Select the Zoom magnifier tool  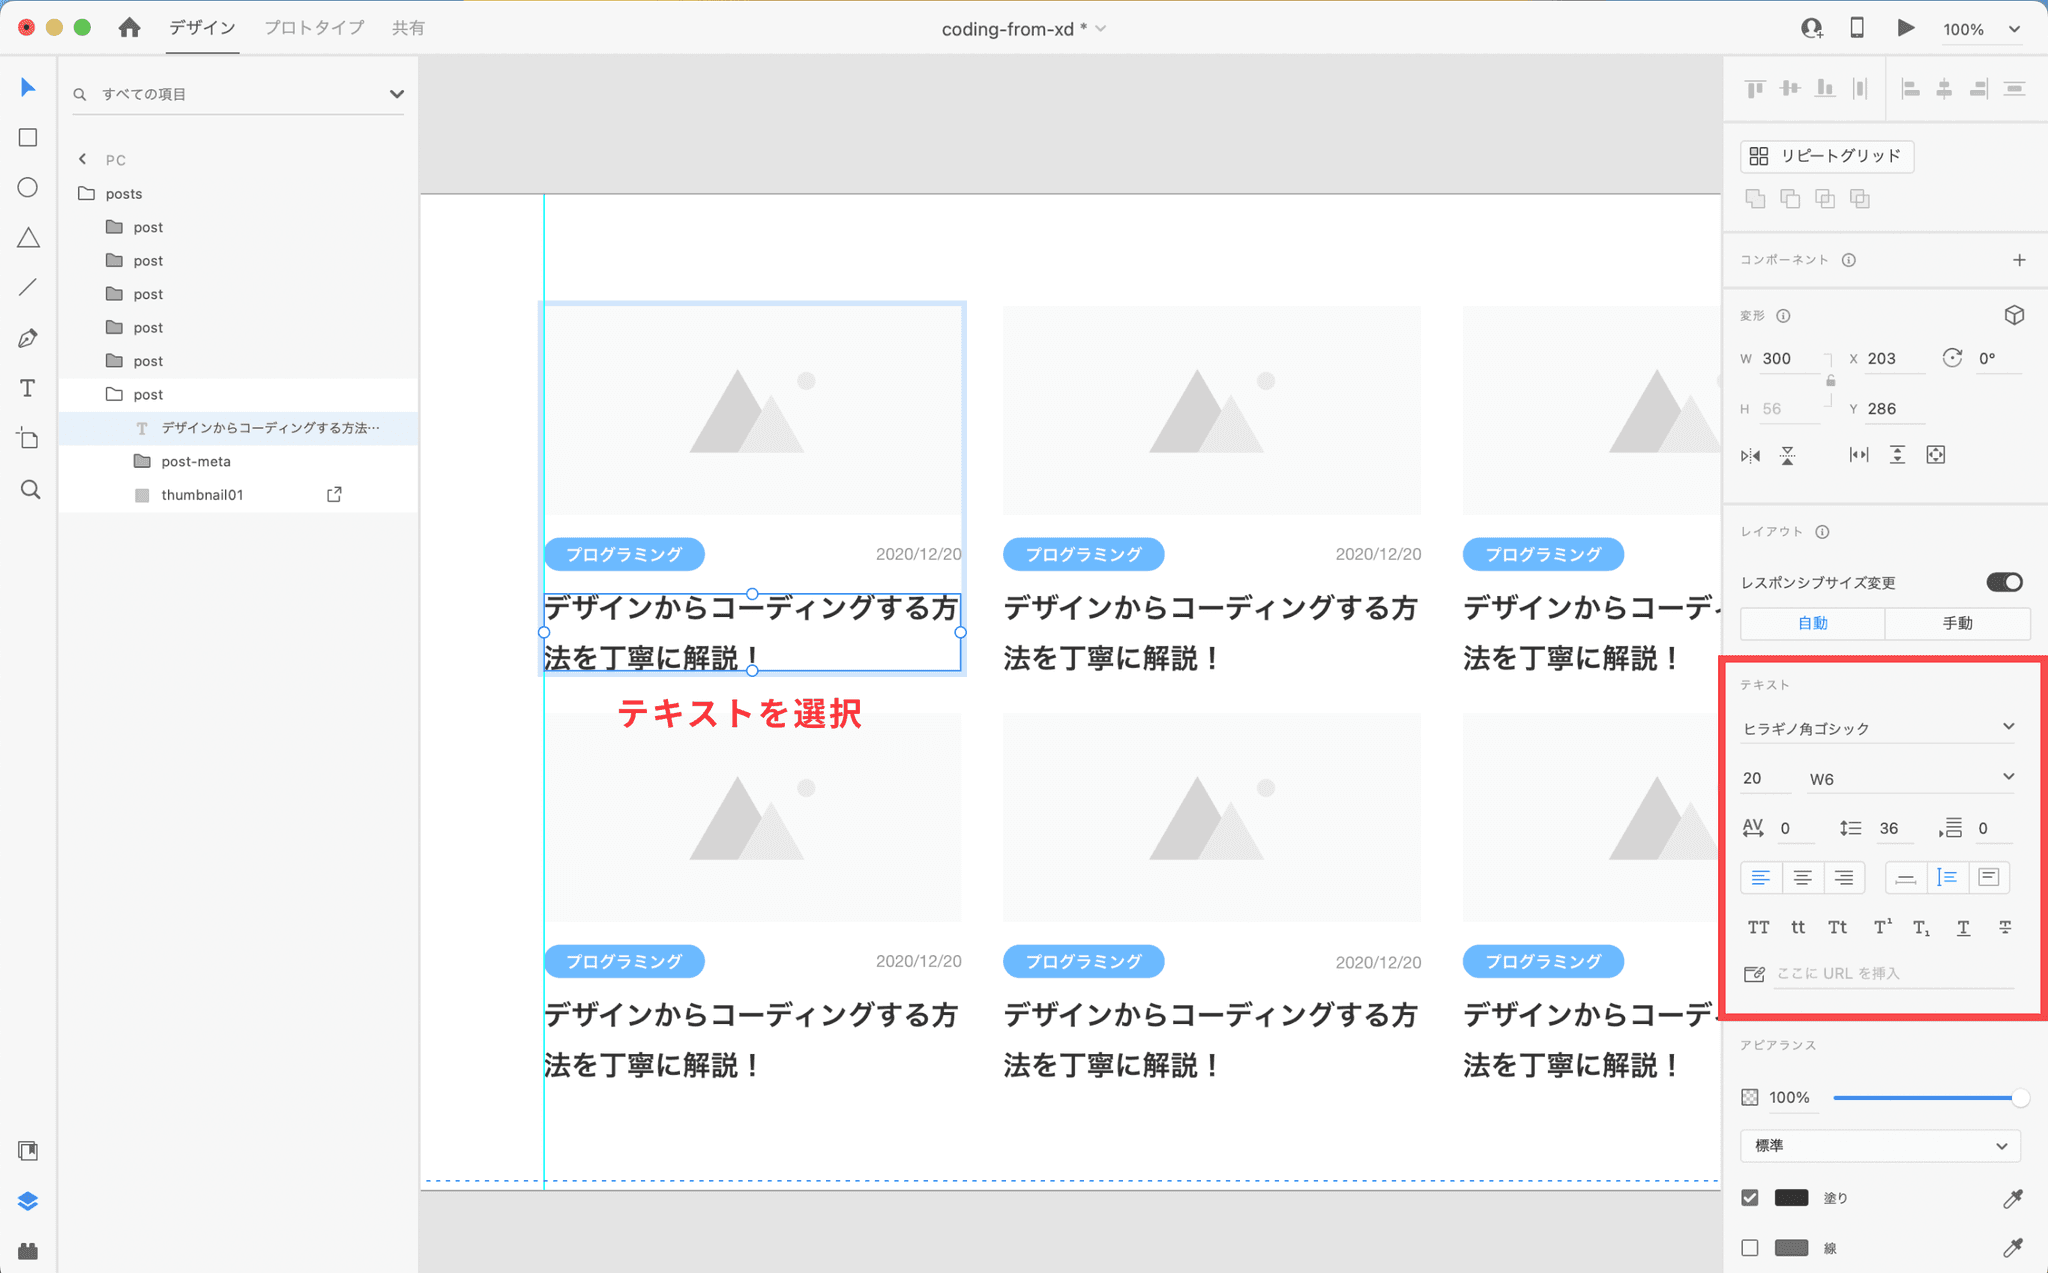click(30, 489)
